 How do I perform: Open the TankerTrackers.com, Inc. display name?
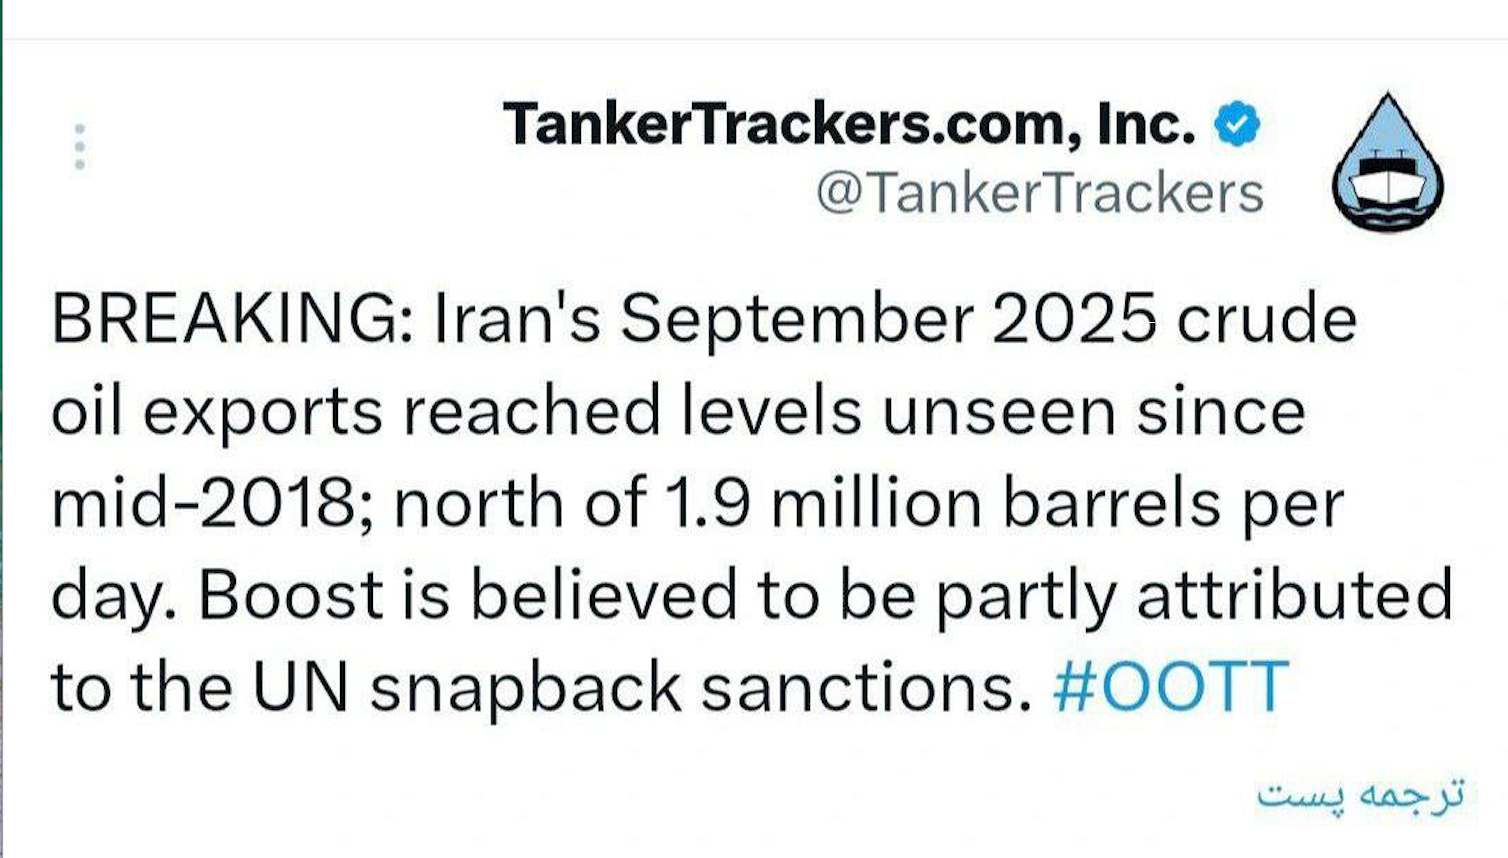849,124
